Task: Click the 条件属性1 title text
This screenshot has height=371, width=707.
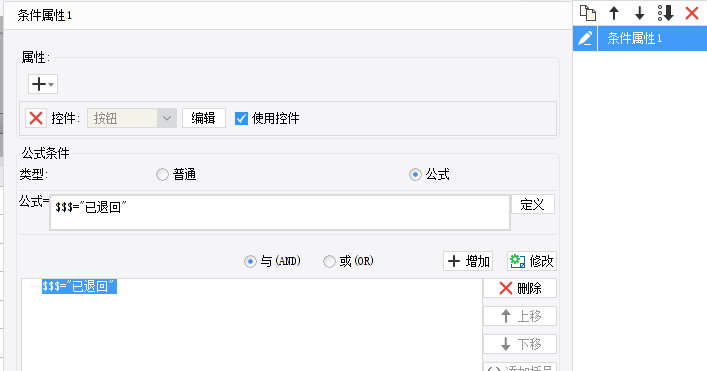Action: pos(45,15)
